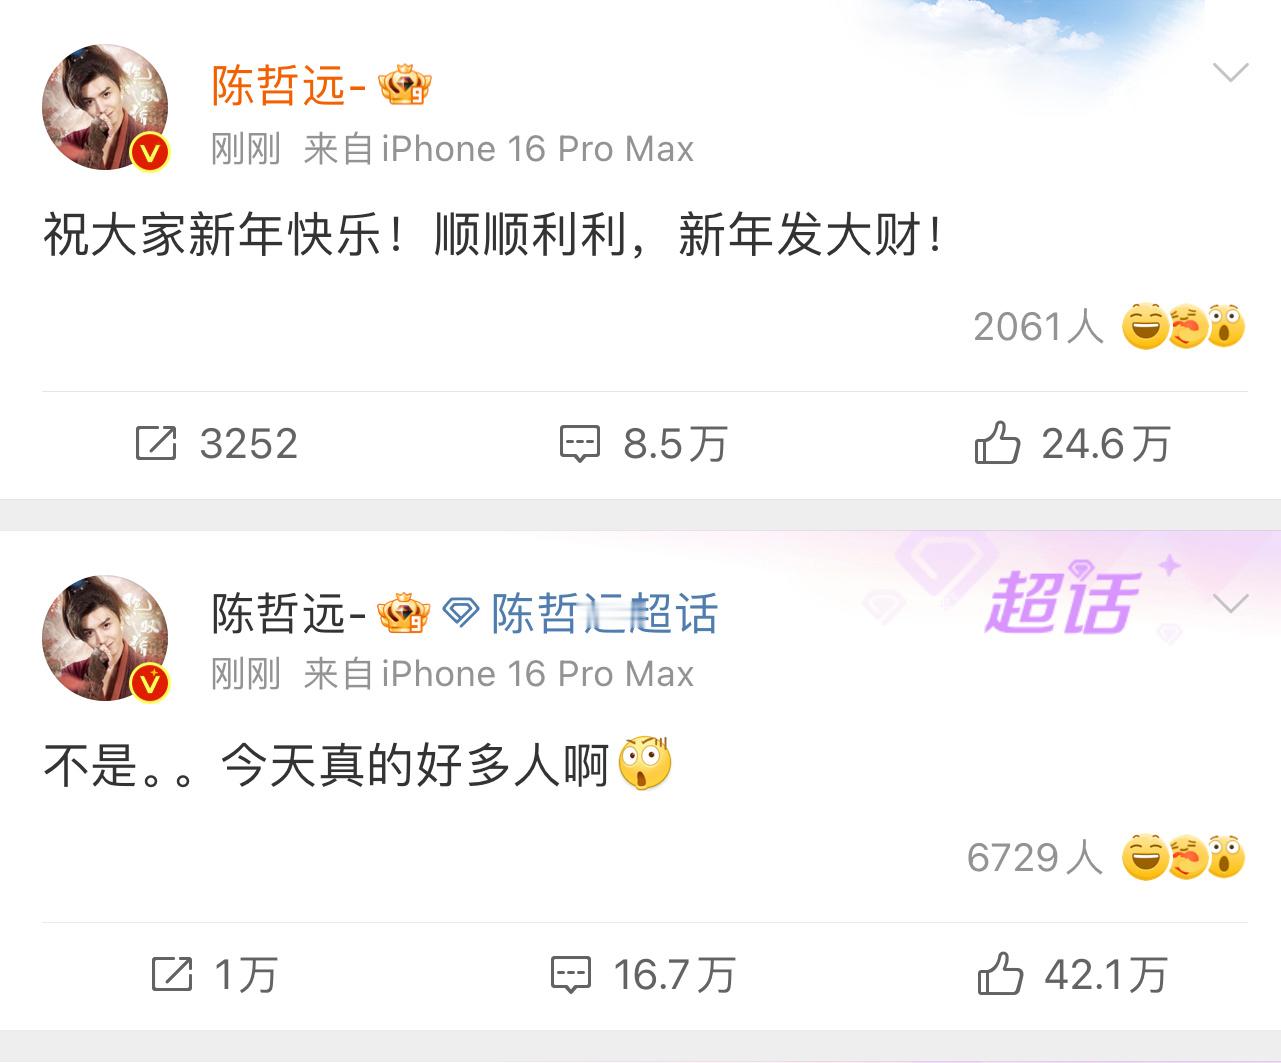Tap the diamond super topic icon
Screen dimensions: 1281x1063
(x=460, y=613)
